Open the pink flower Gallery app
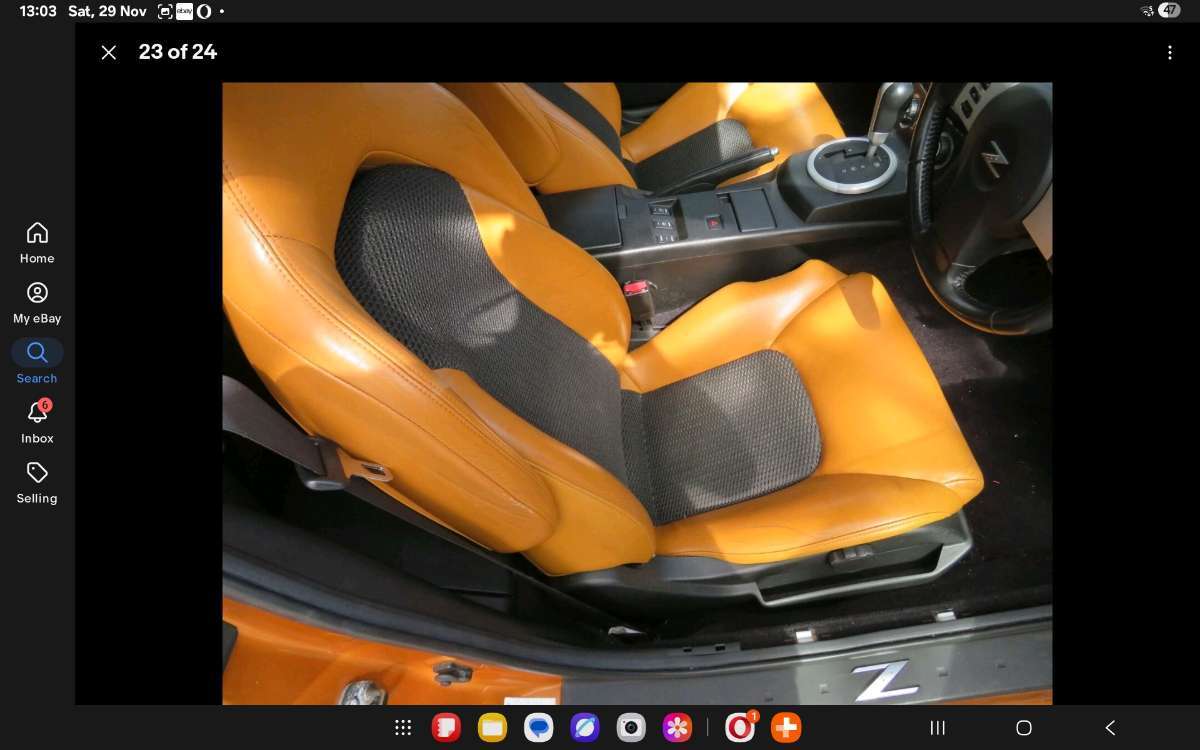The height and width of the screenshot is (750, 1200). [x=677, y=728]
